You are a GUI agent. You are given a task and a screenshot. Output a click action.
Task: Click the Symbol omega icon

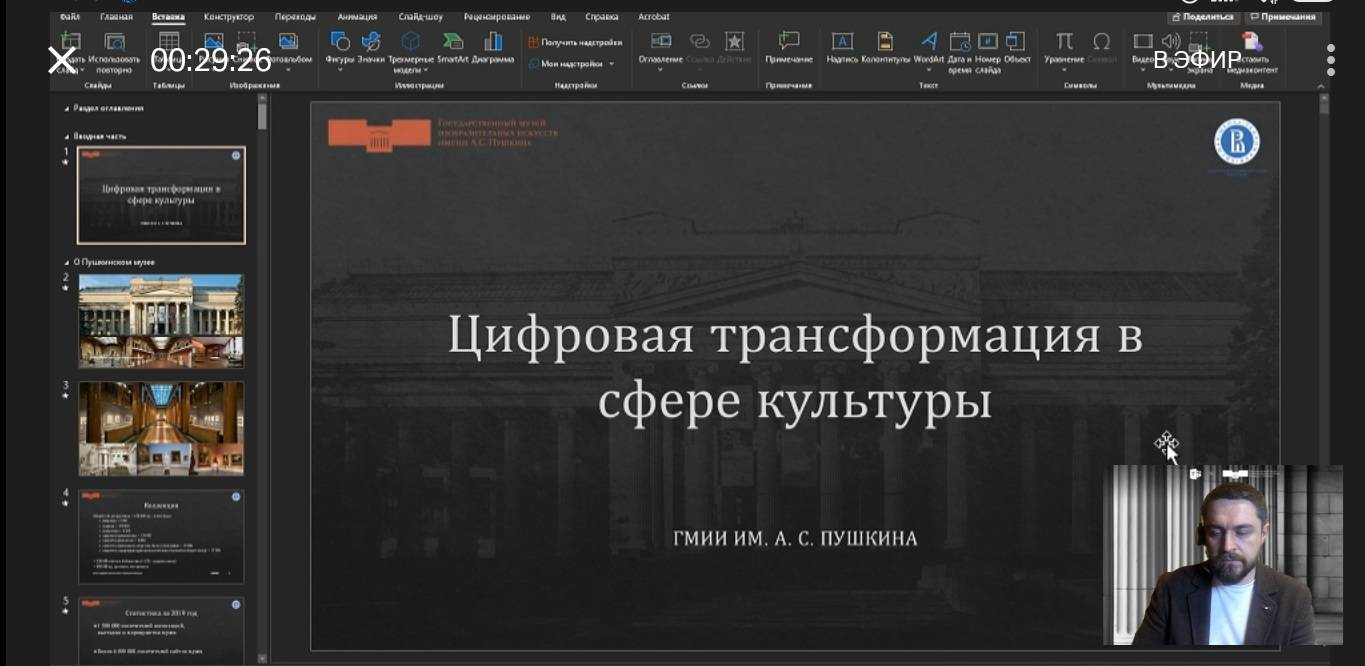pyautogui.click(x=1102, y=41)
